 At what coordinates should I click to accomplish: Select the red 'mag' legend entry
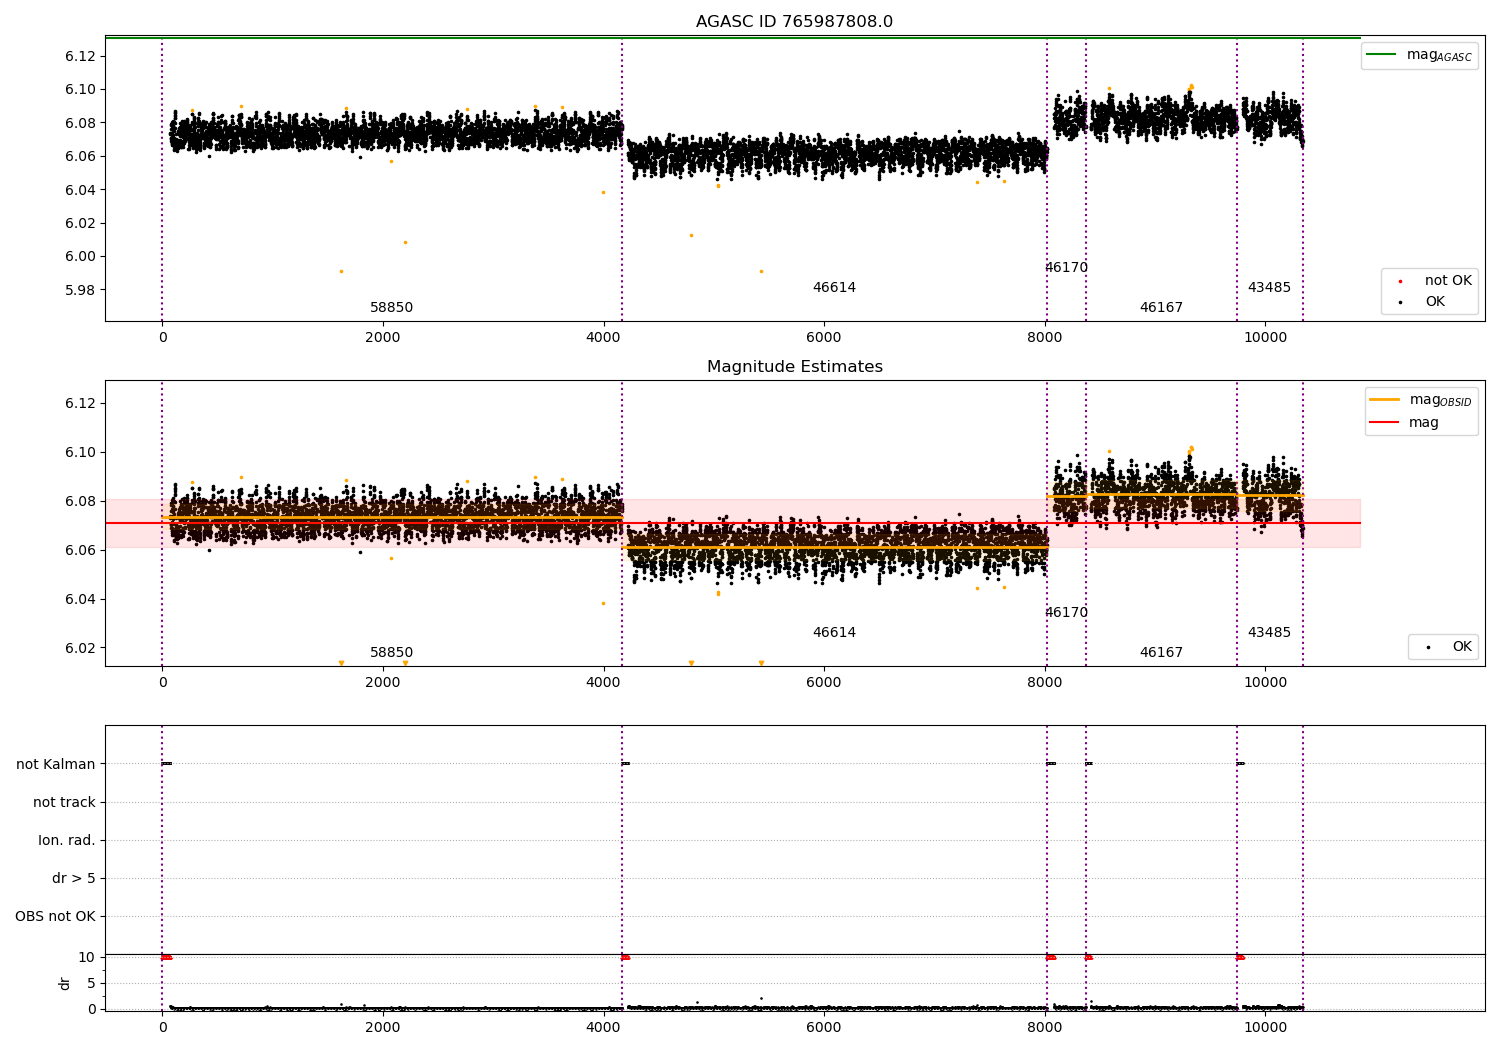[x=1404, y=423]
